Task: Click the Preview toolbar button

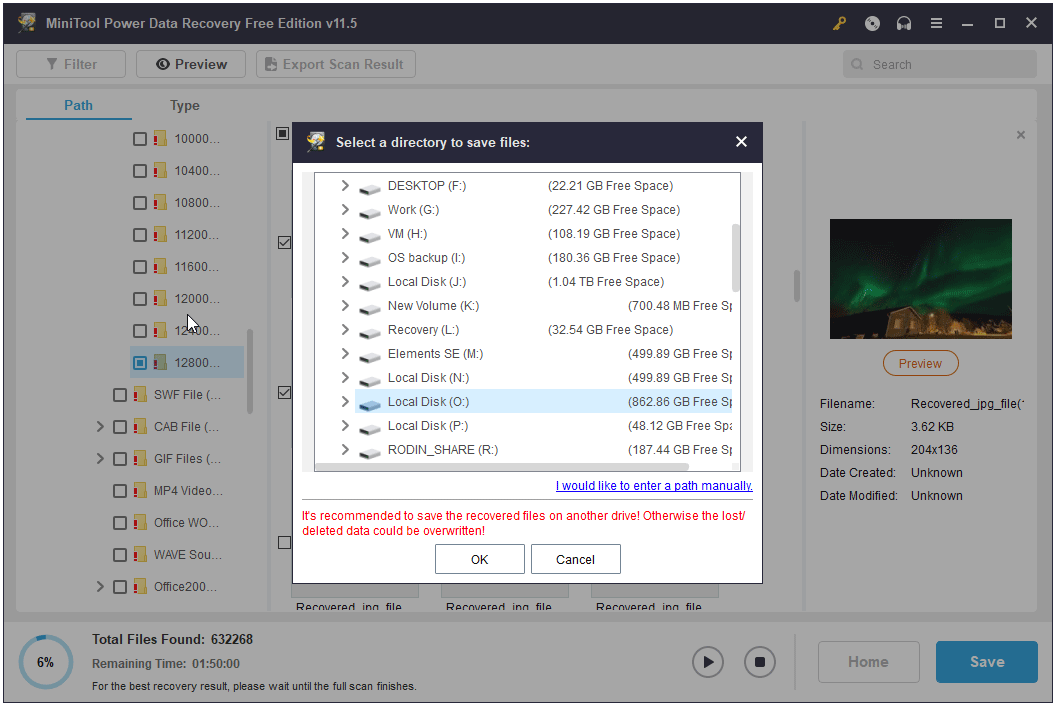Action: click(x=191, y=64)
